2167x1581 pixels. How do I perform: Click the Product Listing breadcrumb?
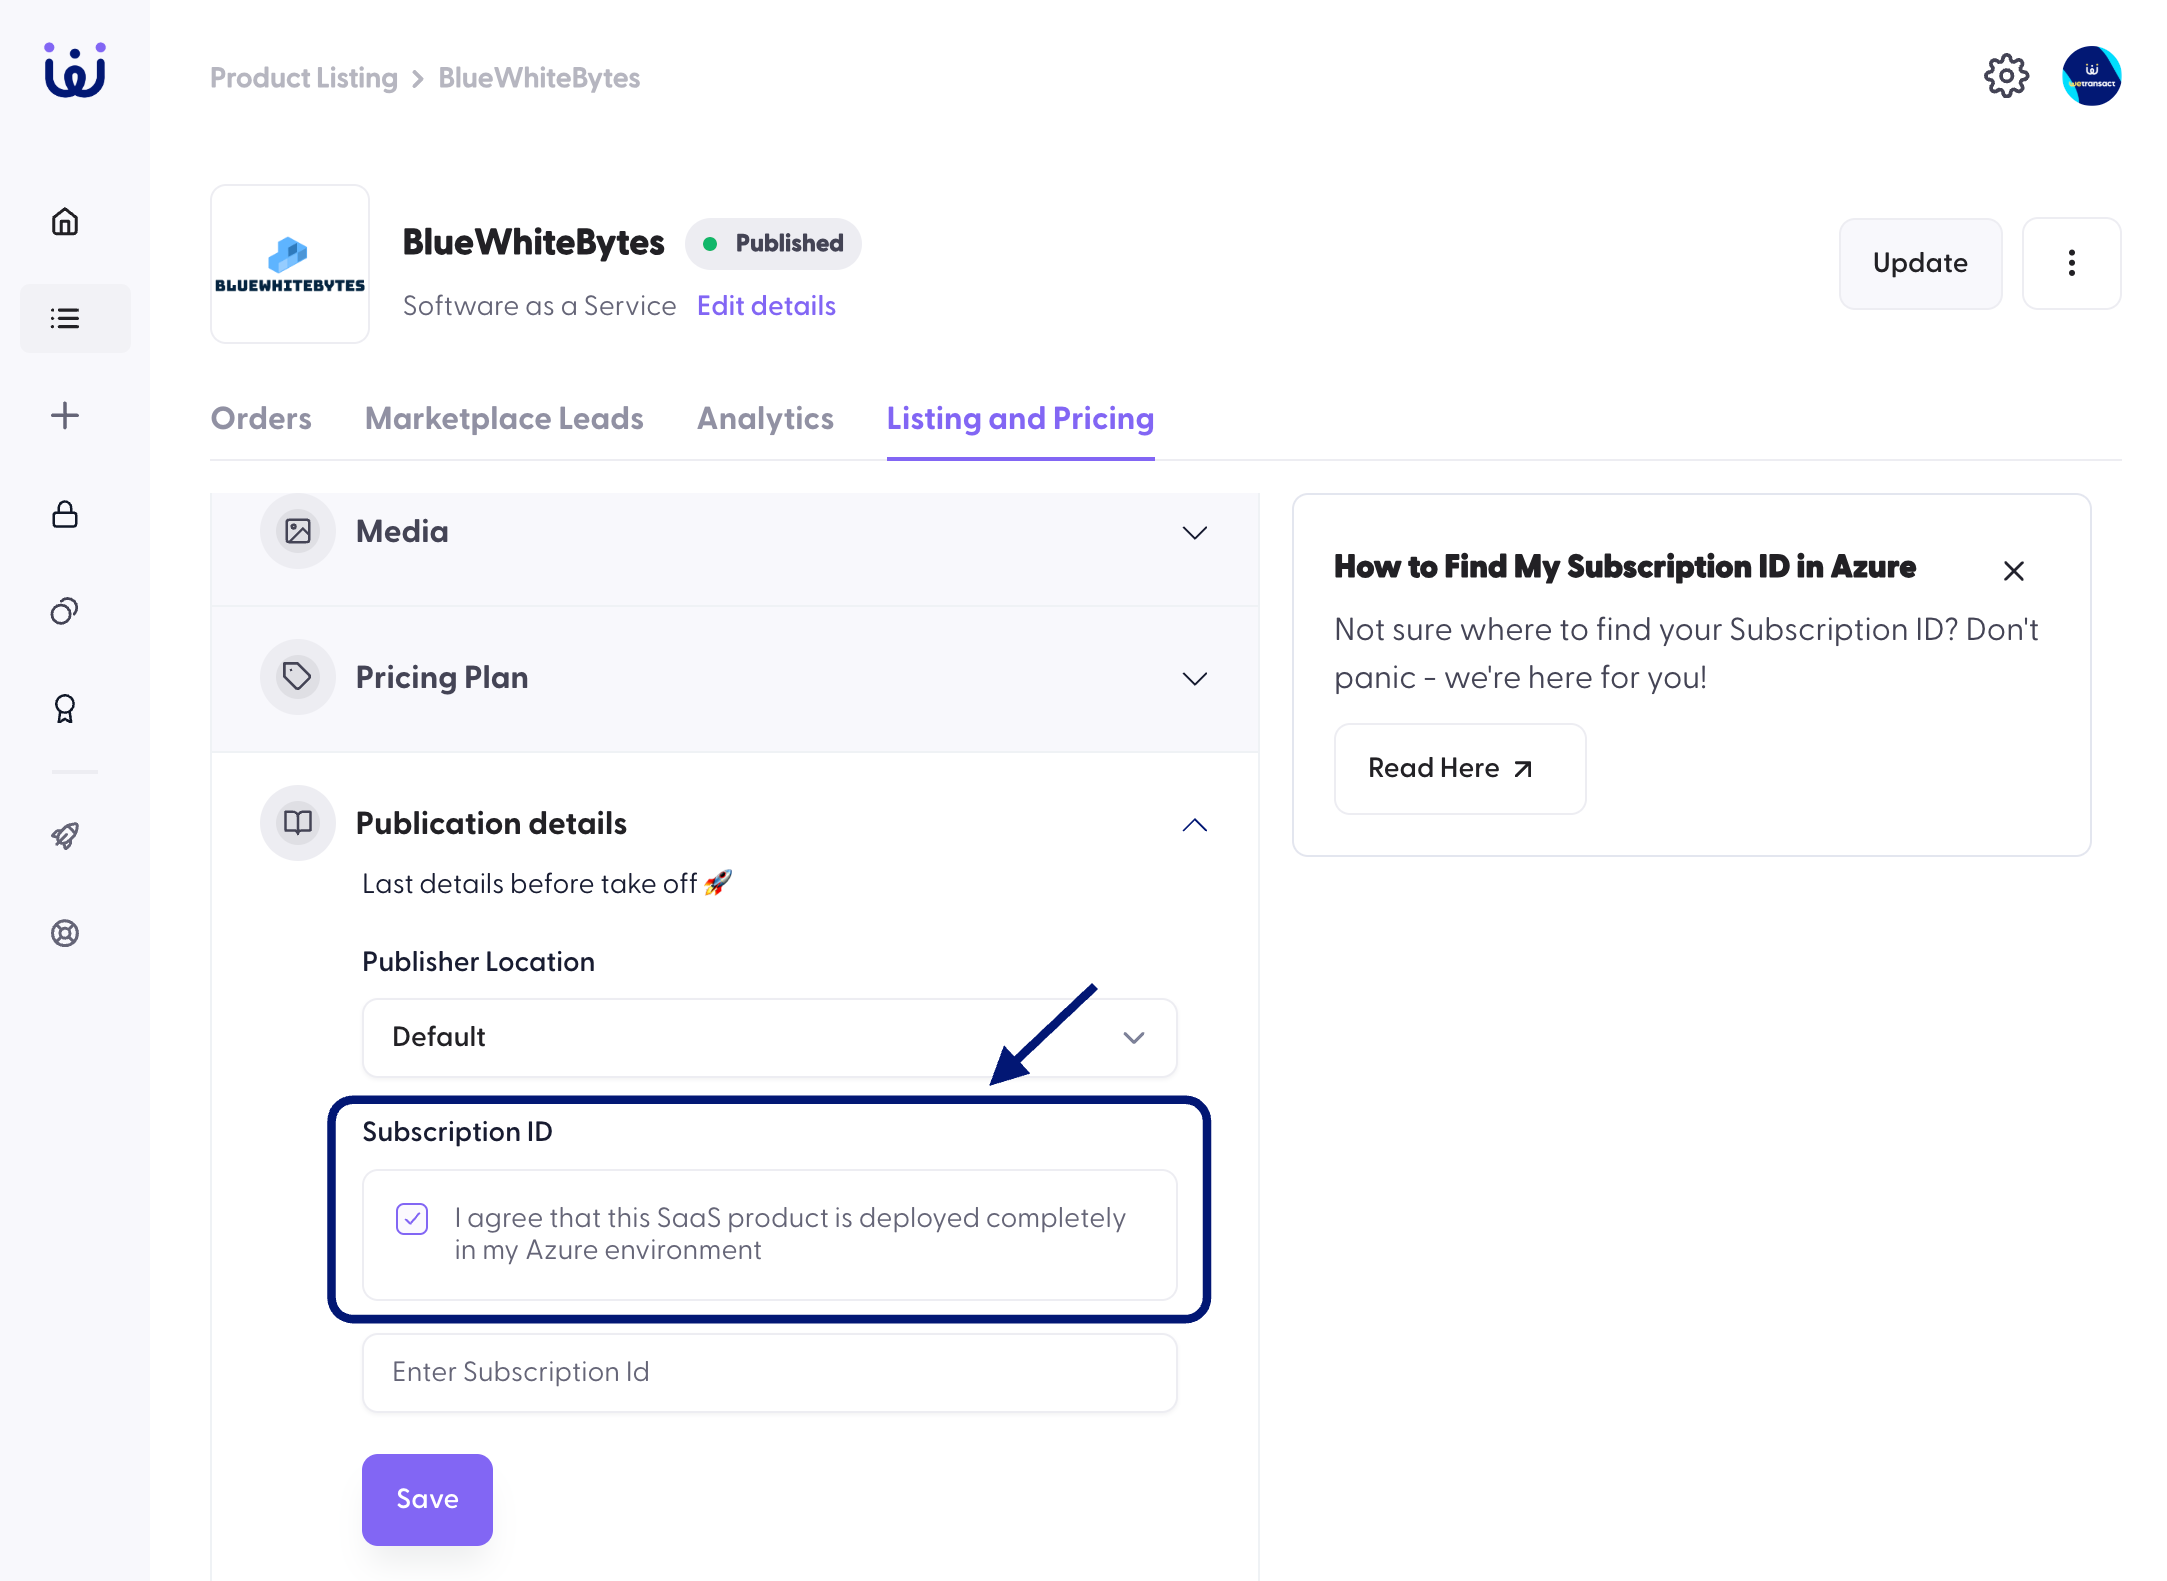304,78
